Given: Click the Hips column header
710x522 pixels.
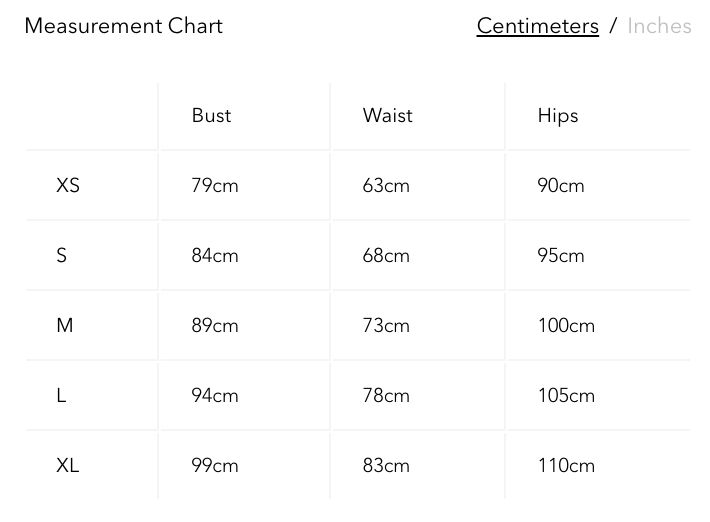Looking at the screenshot, I should point(557,116).
